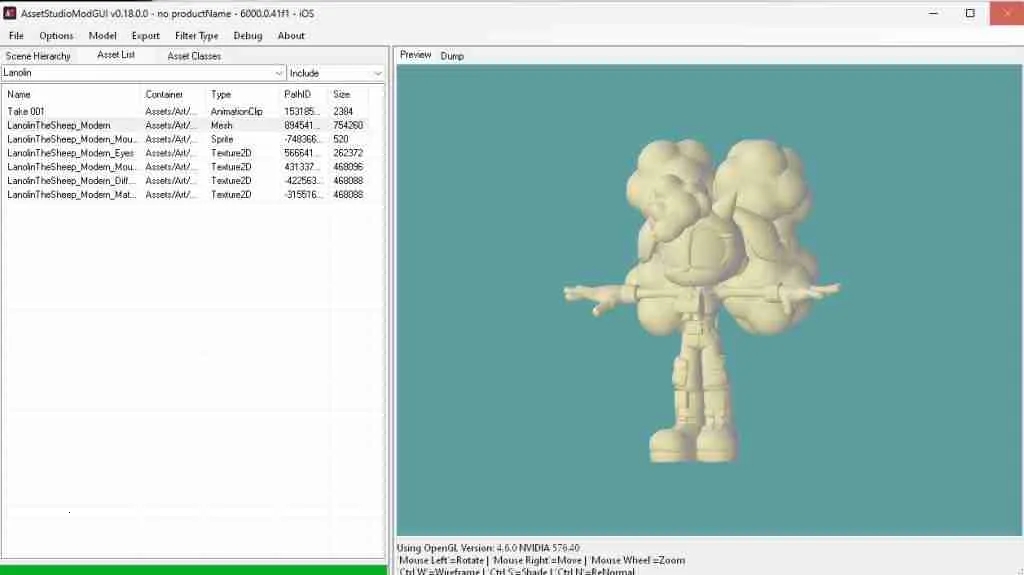Click the 262372 size cell
1024x575 pixels.
tap(348, 153)
